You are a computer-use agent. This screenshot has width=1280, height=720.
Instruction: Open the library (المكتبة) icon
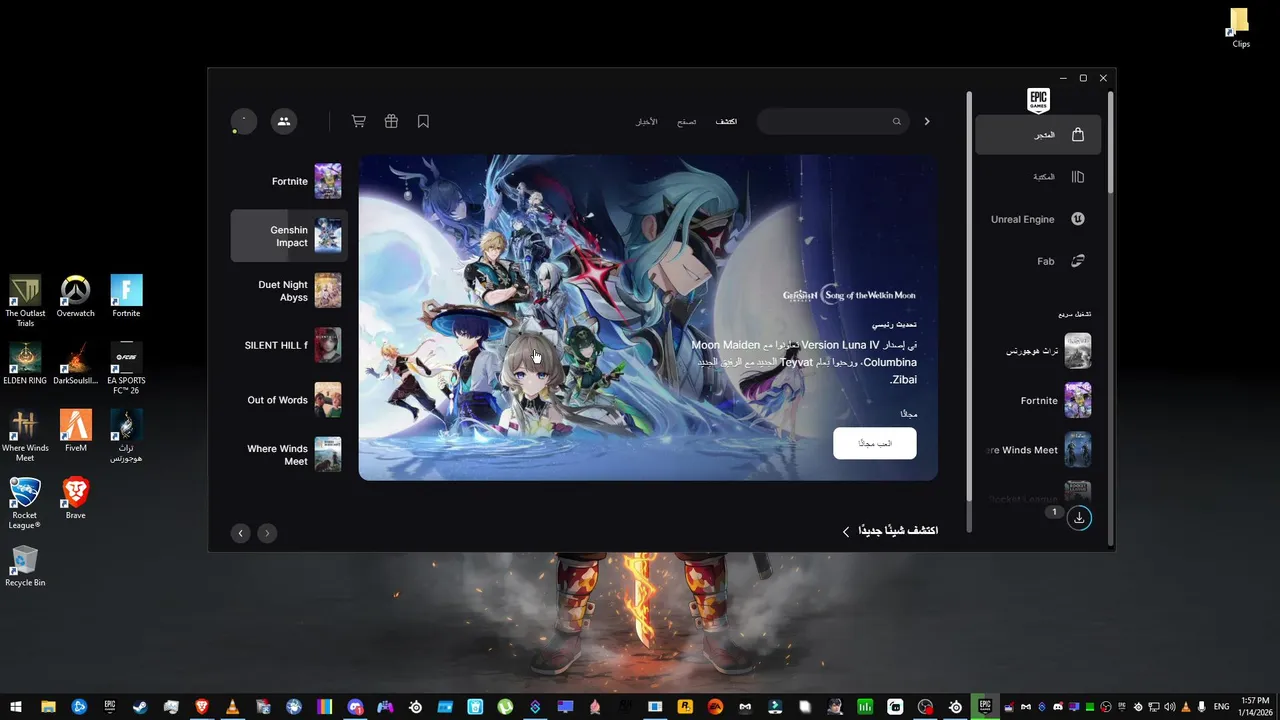click(1078, 177)
